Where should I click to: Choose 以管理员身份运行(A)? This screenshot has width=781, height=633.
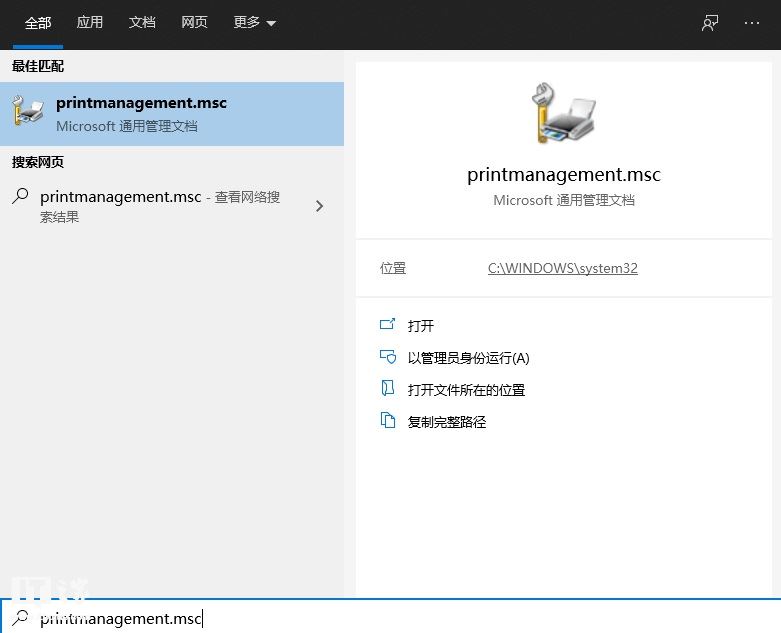coord(468,358)
